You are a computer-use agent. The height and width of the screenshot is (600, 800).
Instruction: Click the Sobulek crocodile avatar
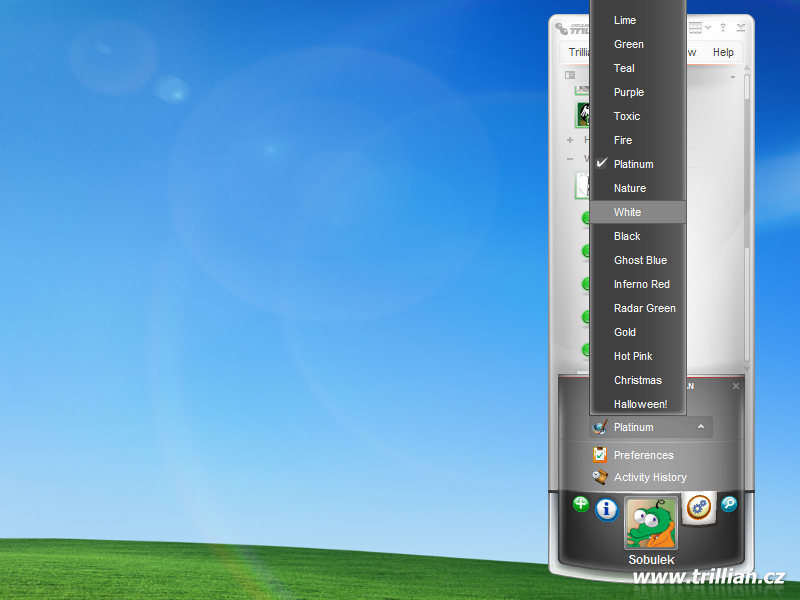point(651,523)
